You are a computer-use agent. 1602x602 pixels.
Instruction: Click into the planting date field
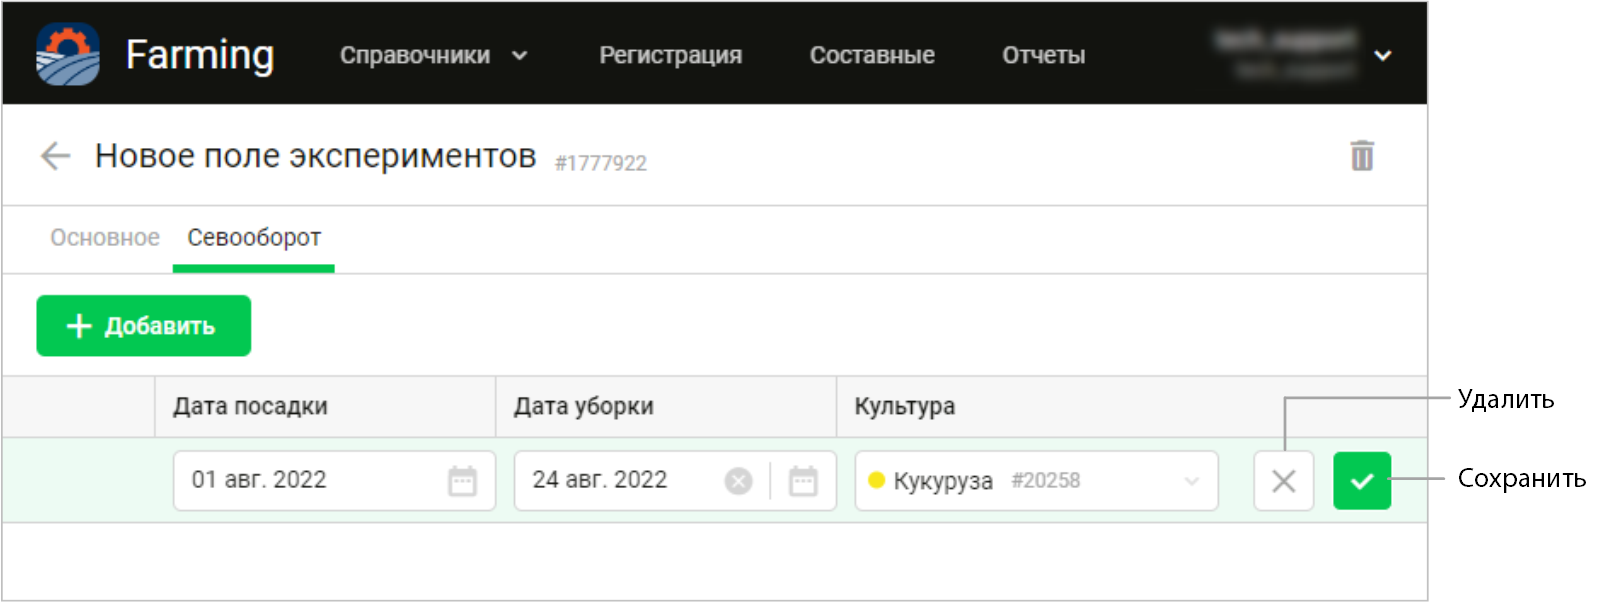[334, 481]
